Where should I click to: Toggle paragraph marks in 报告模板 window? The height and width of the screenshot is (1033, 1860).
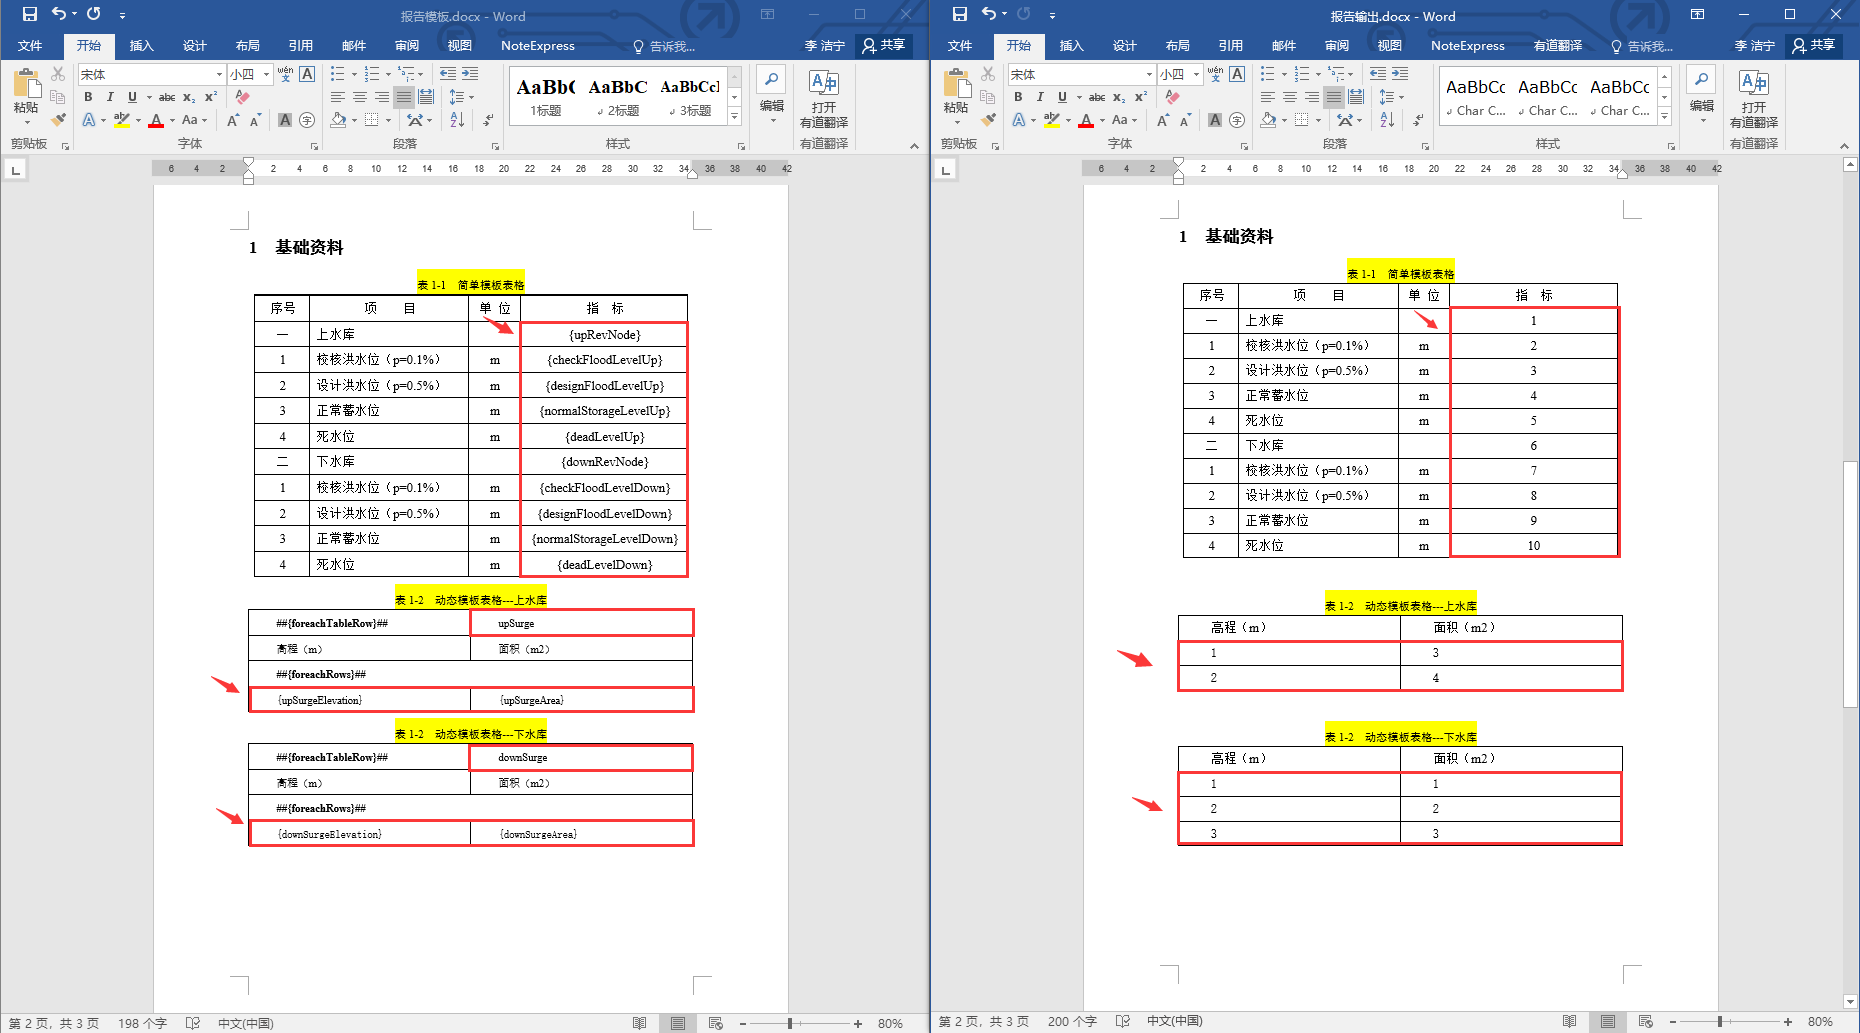[488, 120]
